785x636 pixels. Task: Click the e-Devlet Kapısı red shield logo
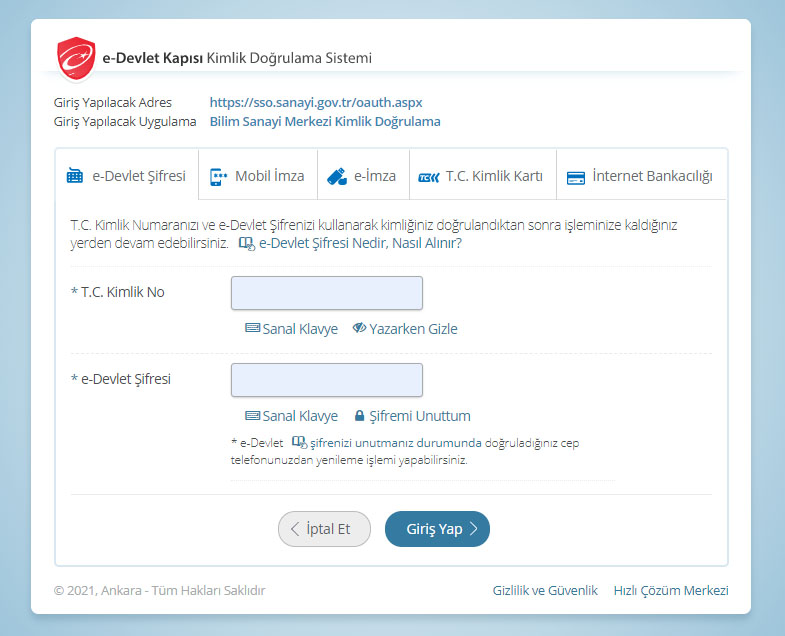pos(76,58)
